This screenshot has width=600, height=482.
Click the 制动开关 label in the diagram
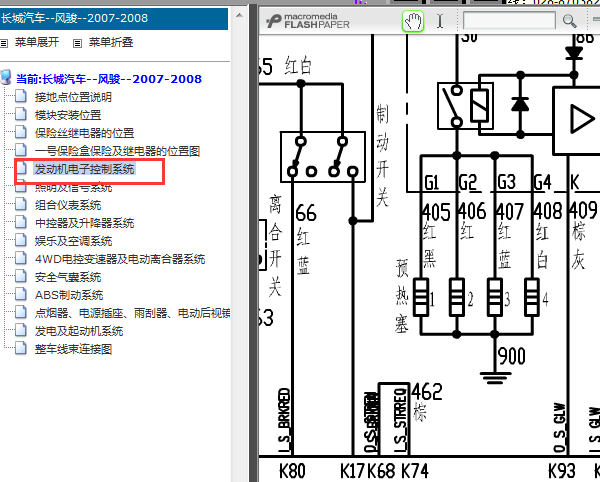pos(382,156)
